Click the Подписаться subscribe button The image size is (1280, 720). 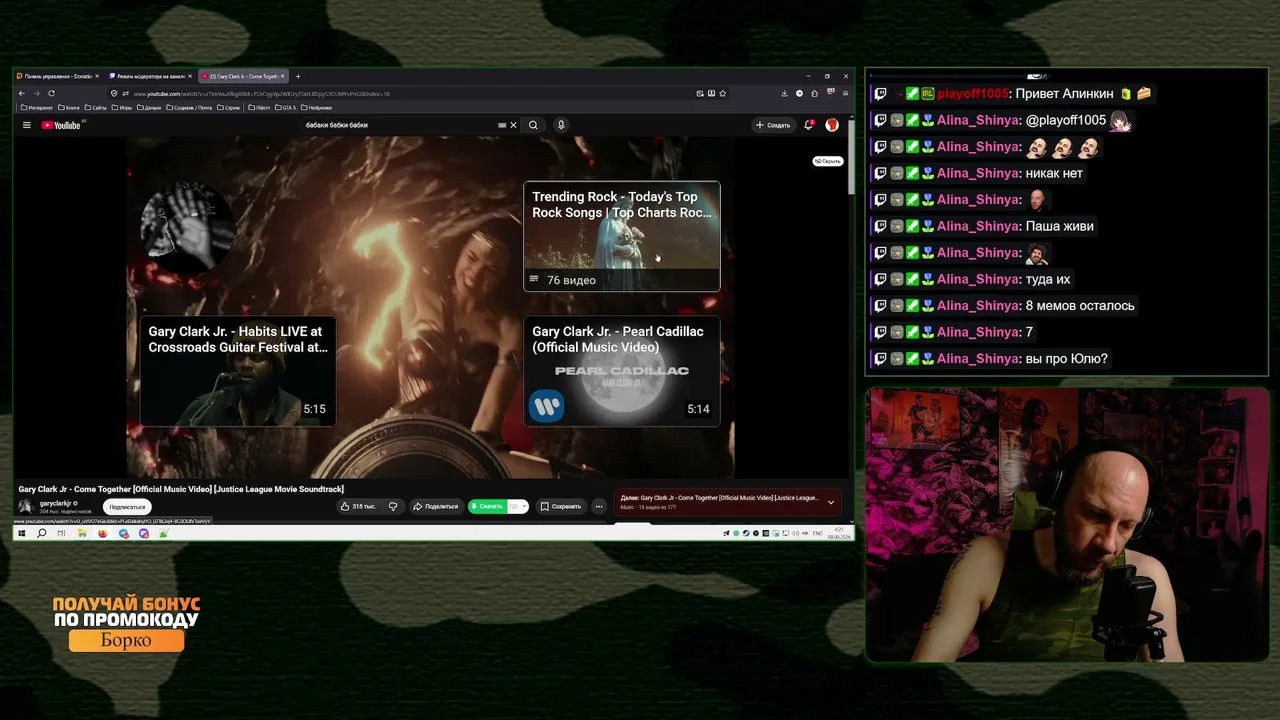(x=127, y=507)
